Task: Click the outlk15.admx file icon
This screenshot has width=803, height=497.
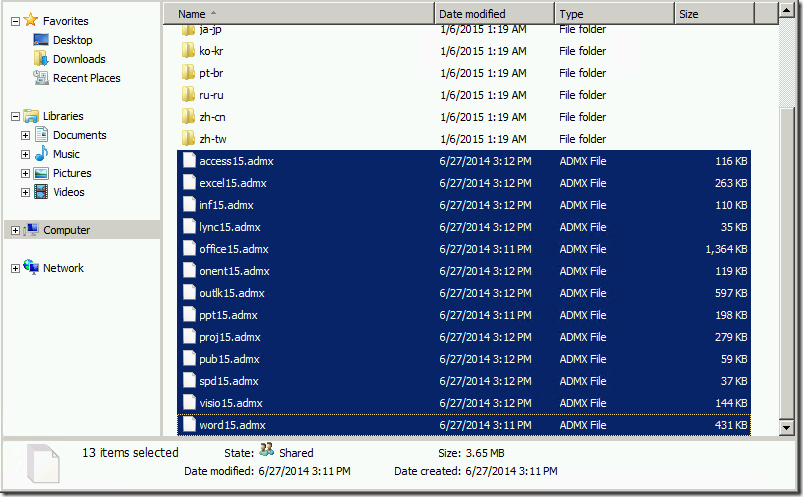Action: coord(189,293)
